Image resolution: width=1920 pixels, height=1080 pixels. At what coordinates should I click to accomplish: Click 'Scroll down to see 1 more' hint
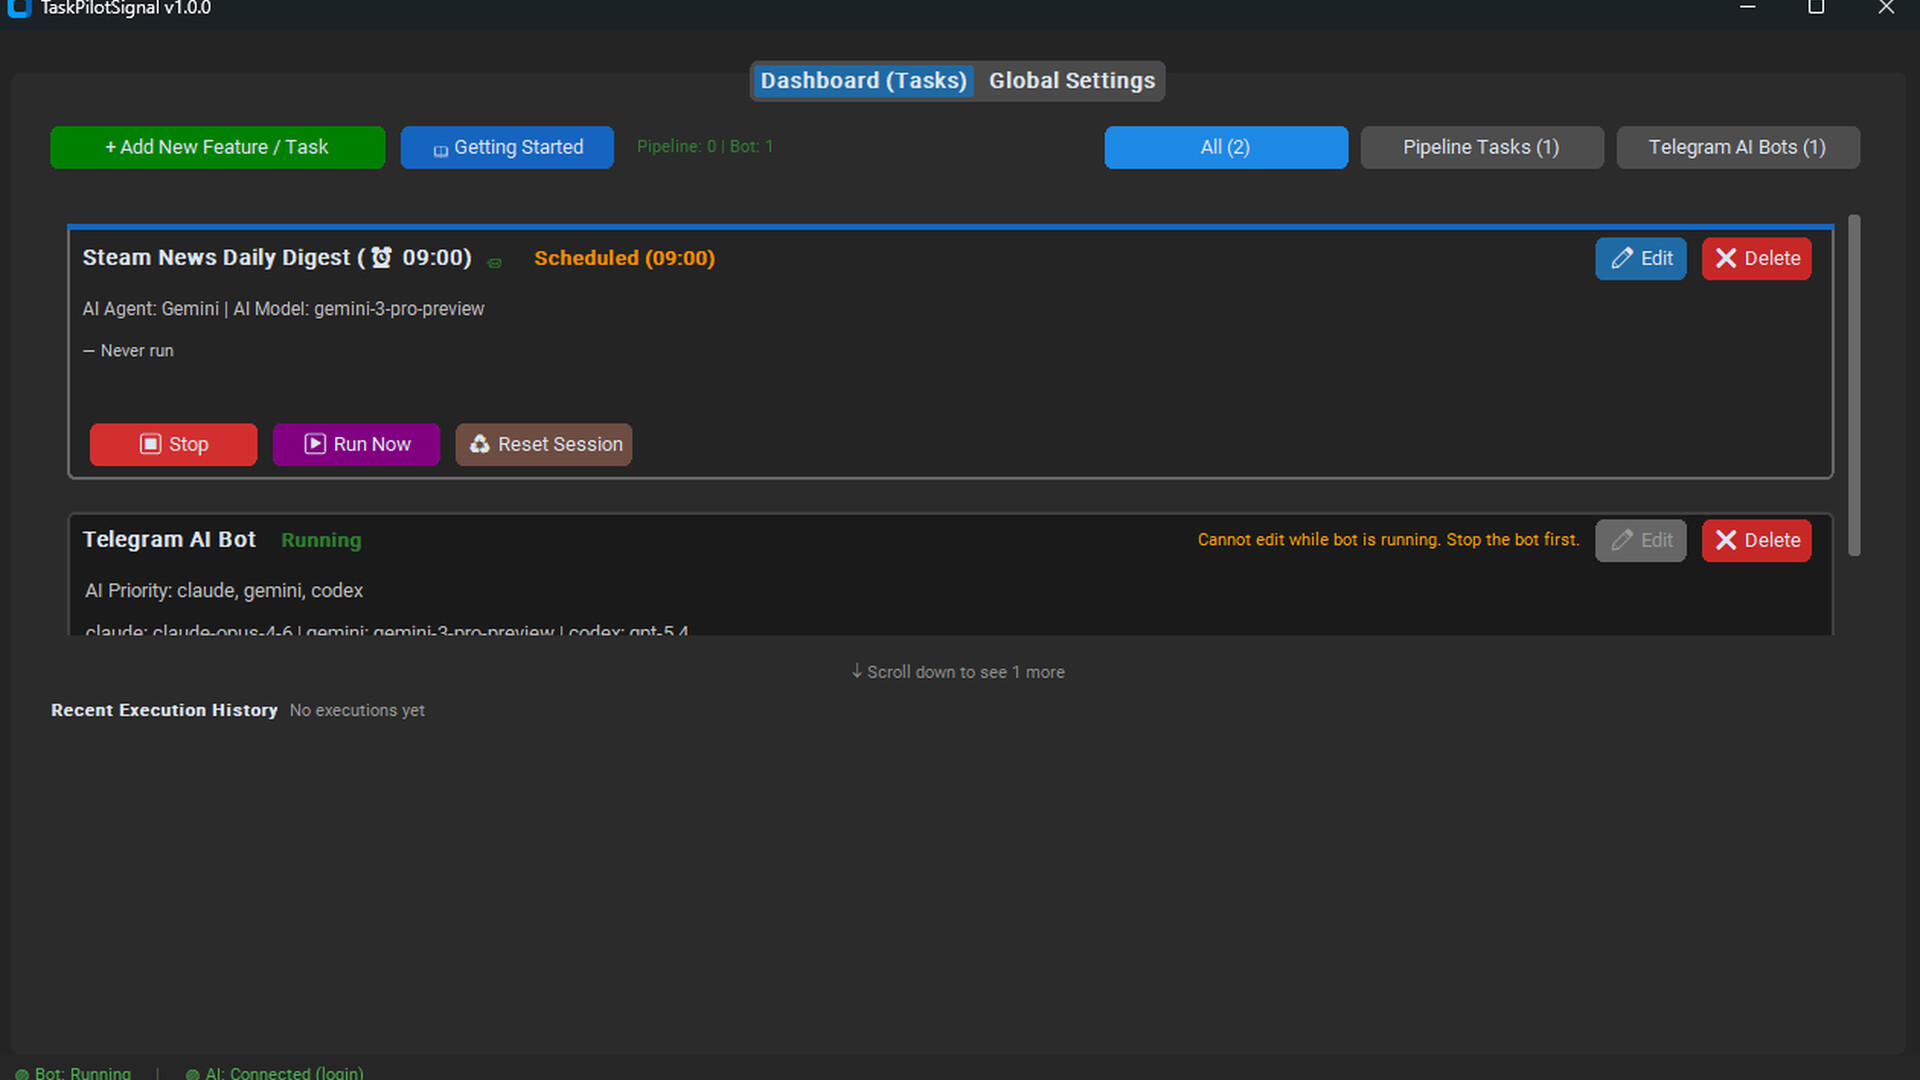tap(958, 672)
